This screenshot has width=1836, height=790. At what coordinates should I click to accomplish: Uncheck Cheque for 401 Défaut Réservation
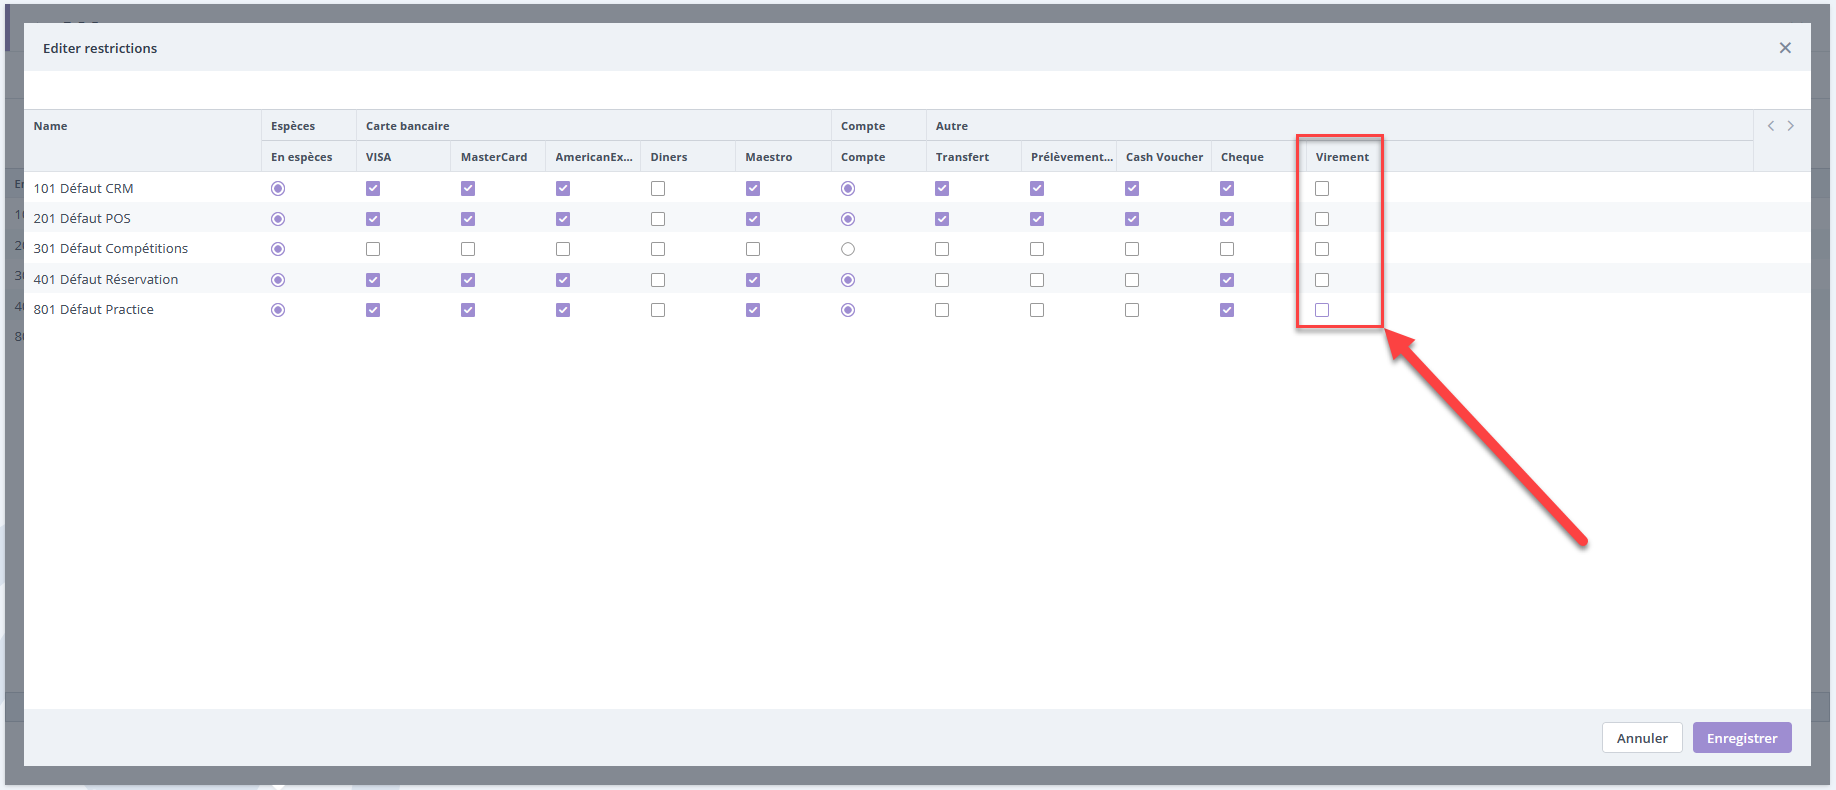[x=1227, y=280]
